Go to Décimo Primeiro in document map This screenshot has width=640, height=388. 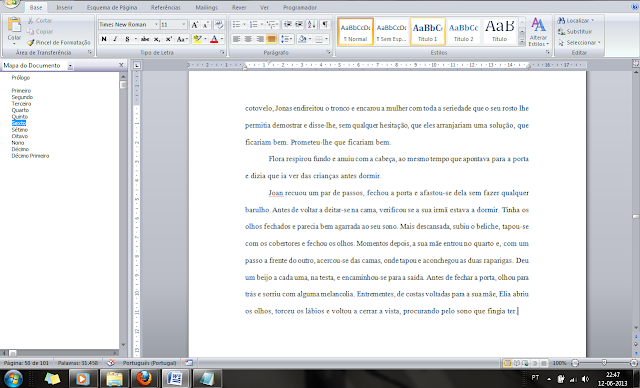30,156
